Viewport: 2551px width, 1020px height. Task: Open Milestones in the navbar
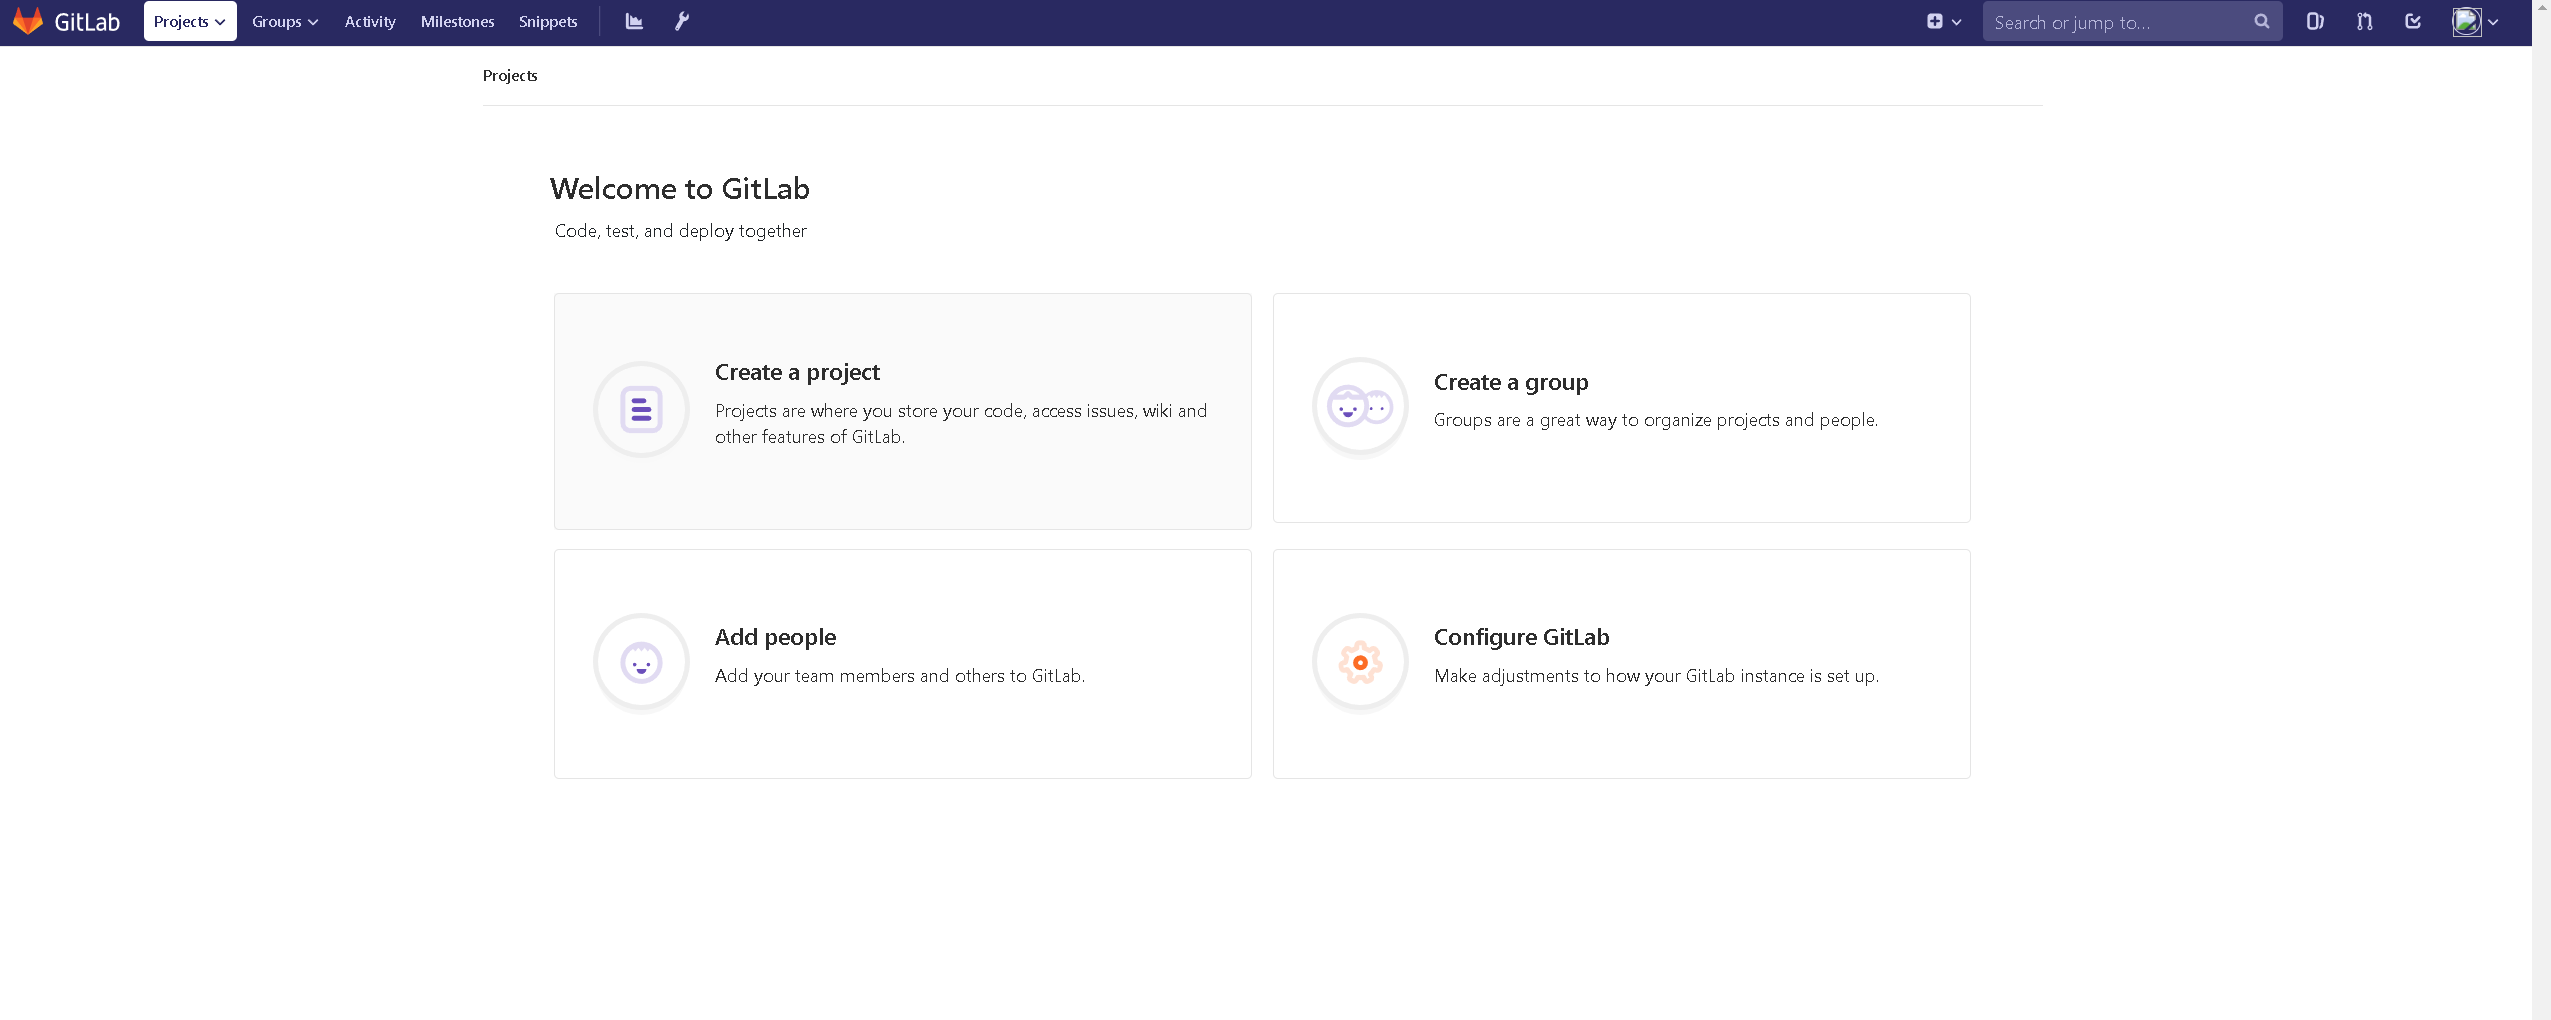457,21
